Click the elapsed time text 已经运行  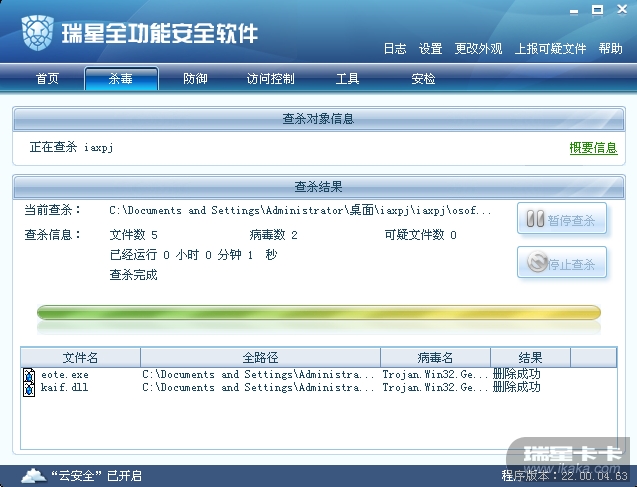point(193,255)
